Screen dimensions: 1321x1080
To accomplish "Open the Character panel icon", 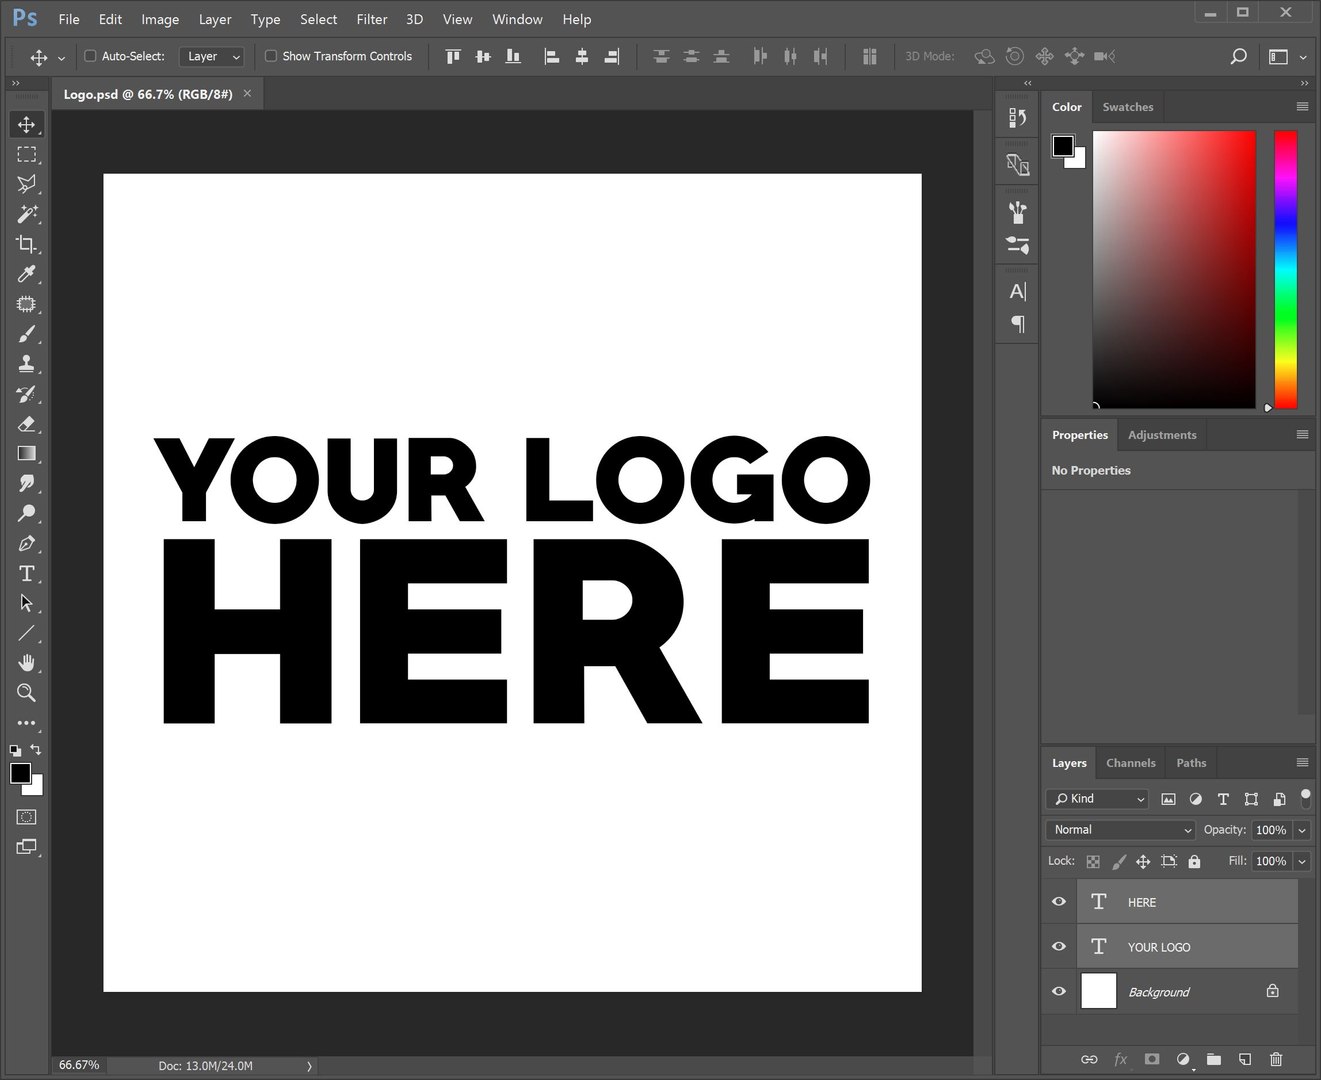I will pos(1017,292).
